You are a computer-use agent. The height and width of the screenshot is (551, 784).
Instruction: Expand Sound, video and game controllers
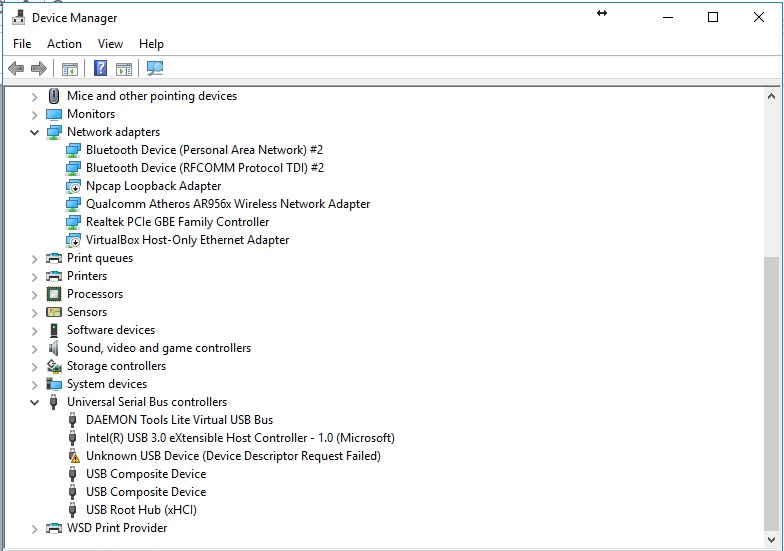click(x=34, y=348)
